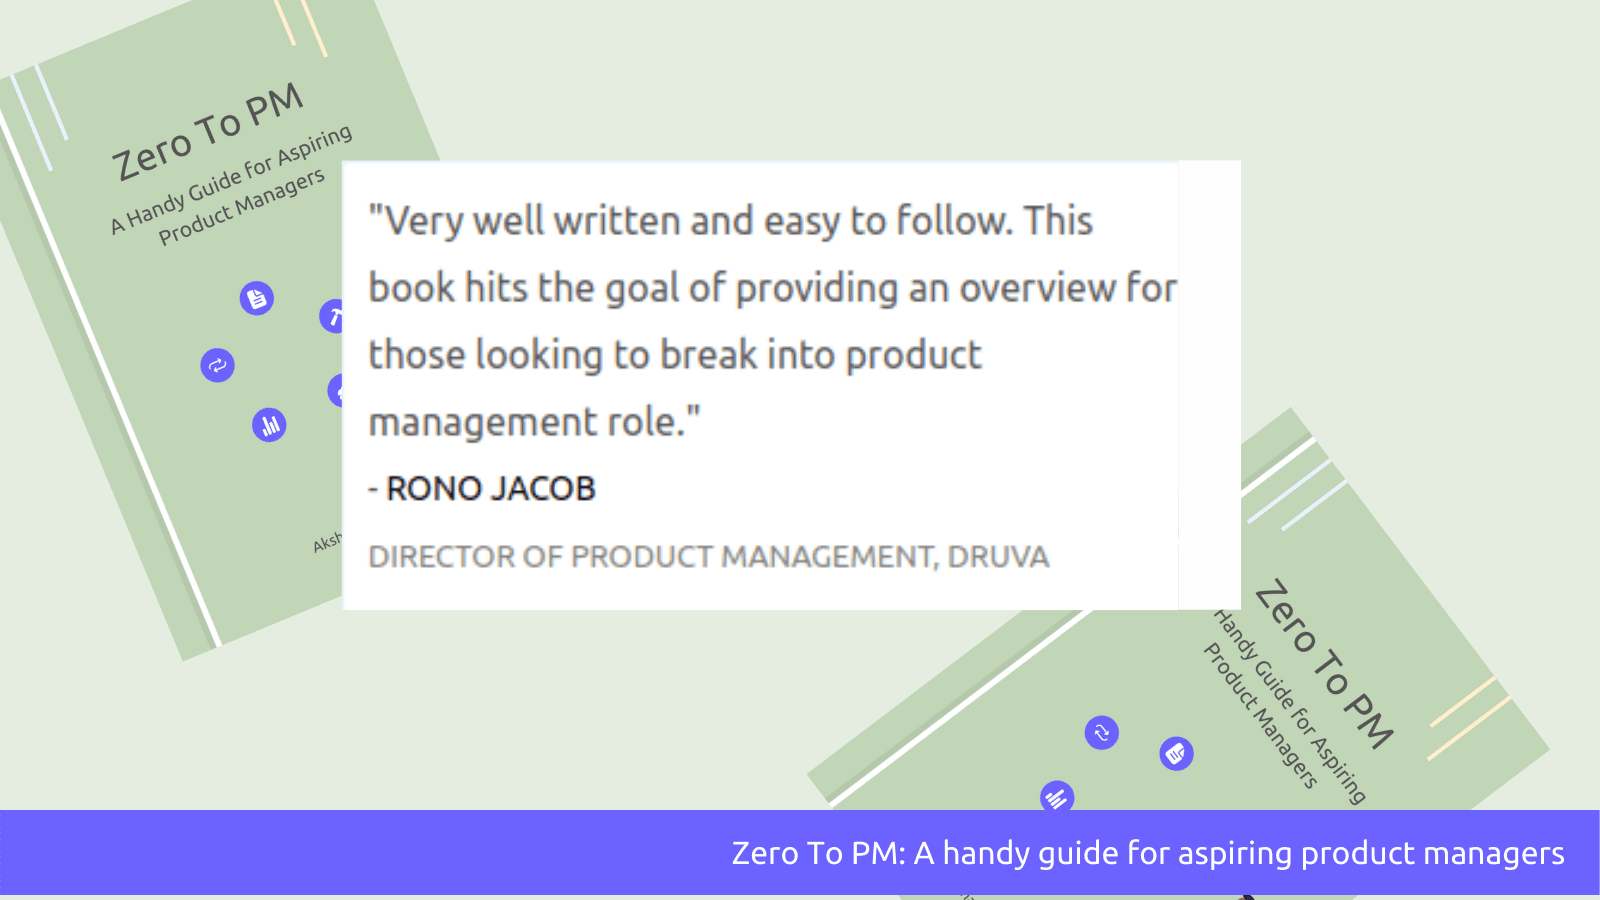Screen dimensions: 1600x900
Task: Click the bar chart icon on the left book
Action: pyautogui.click(x=269, y=425)
